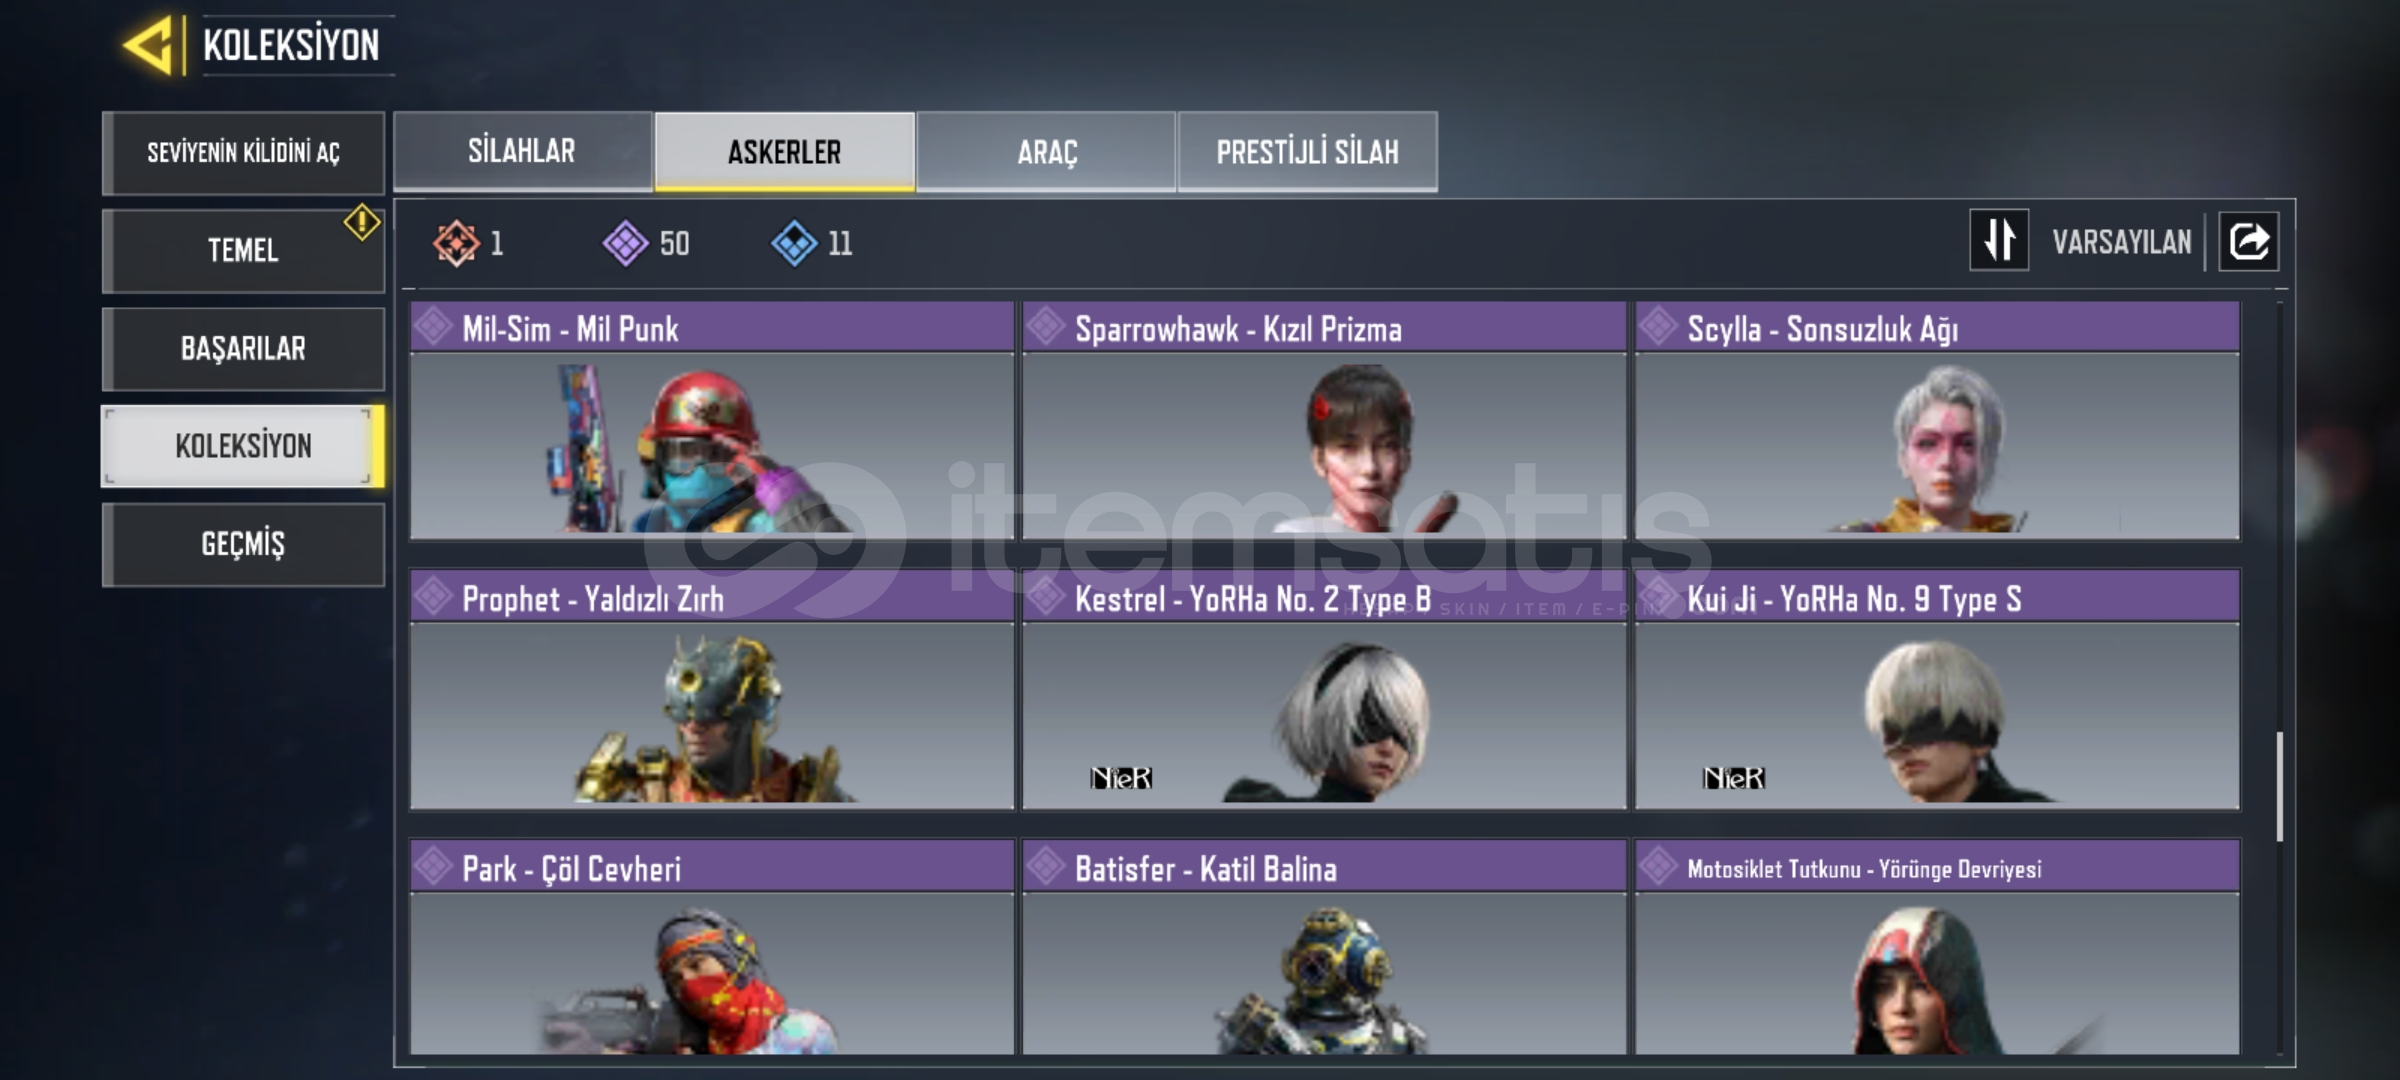Click NieR logo on Kestrel card
Viewport: 2400px width, 1080px height.
coord(1121,777)
